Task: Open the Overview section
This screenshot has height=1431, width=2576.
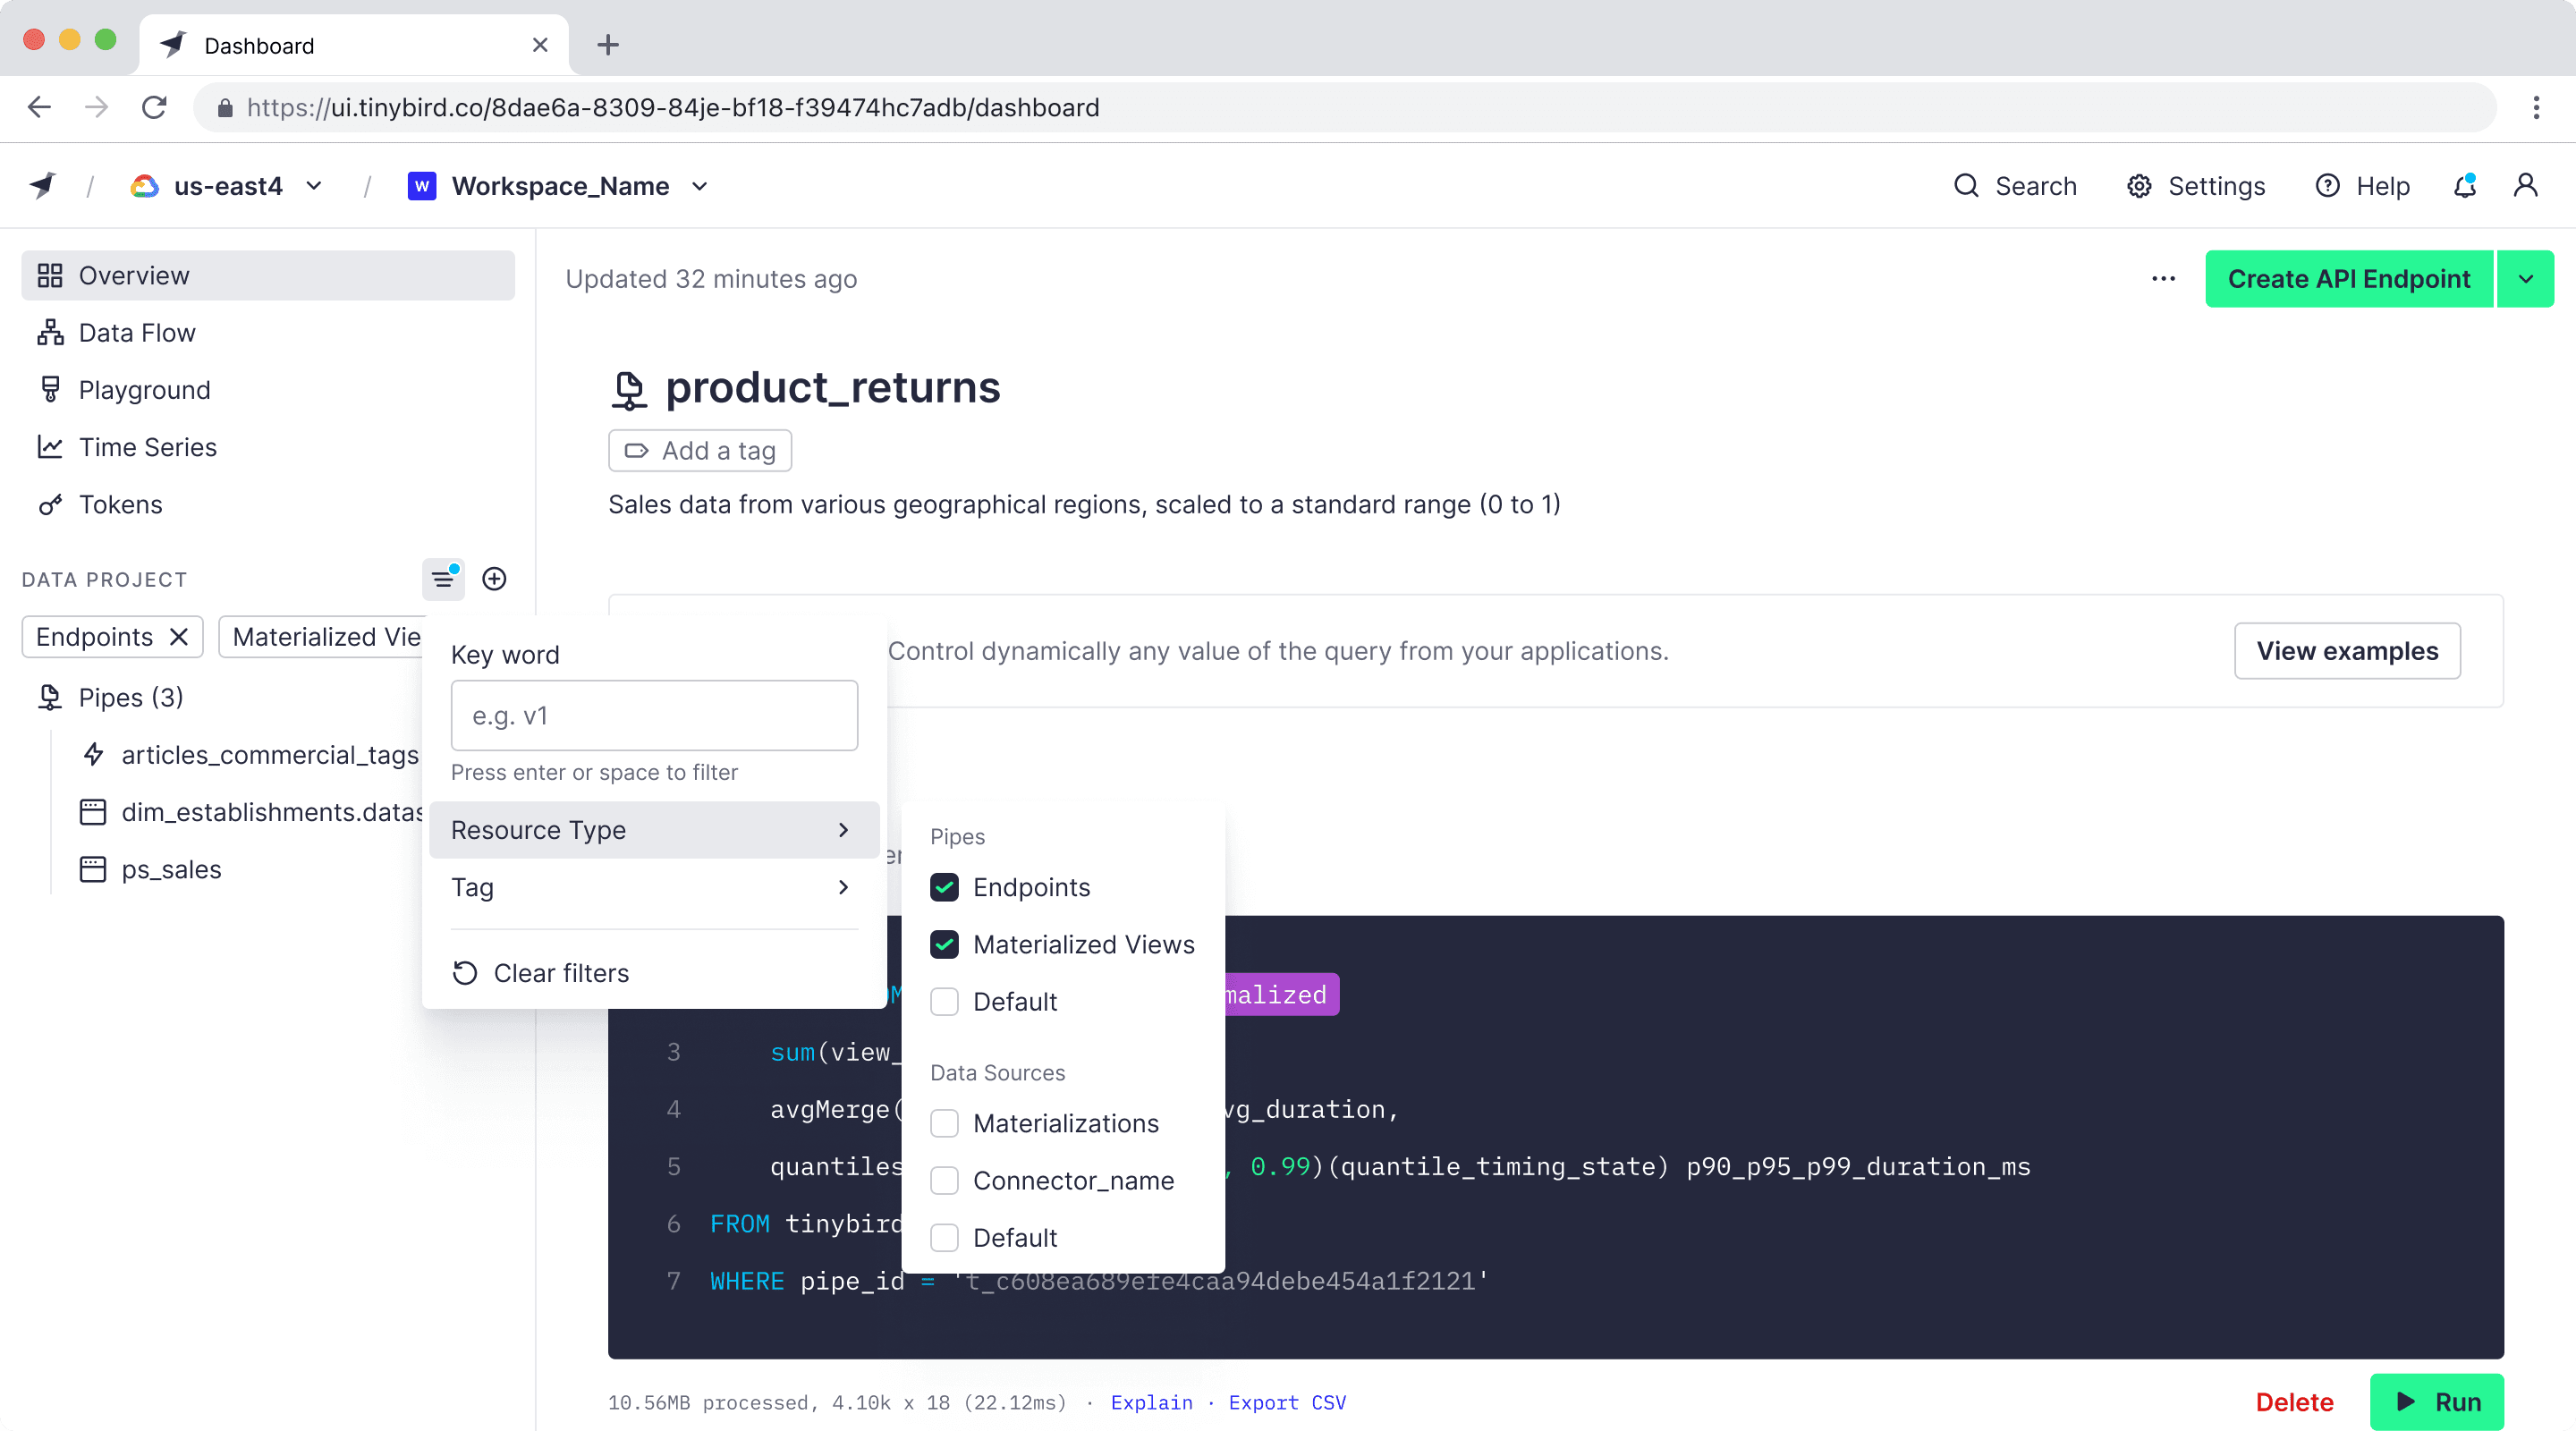Action: tap(268, 276)
